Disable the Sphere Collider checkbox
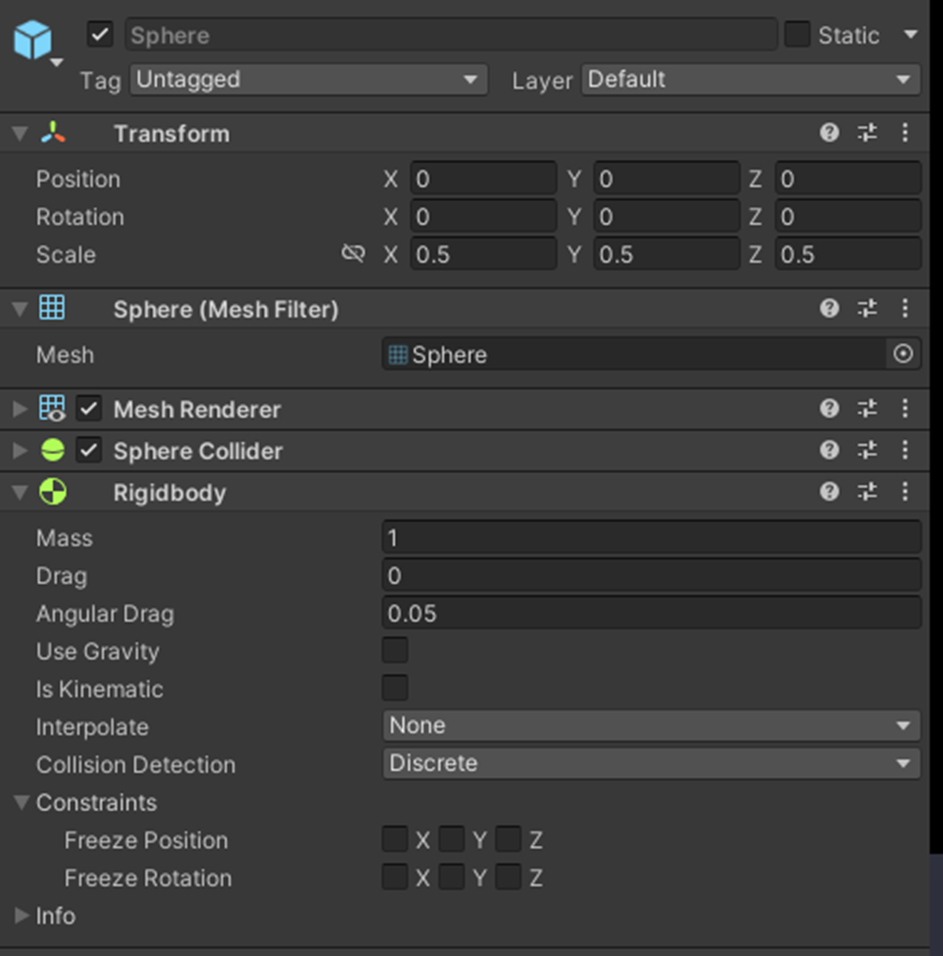Viewport: 943px width, 956px height. [89, 451]
